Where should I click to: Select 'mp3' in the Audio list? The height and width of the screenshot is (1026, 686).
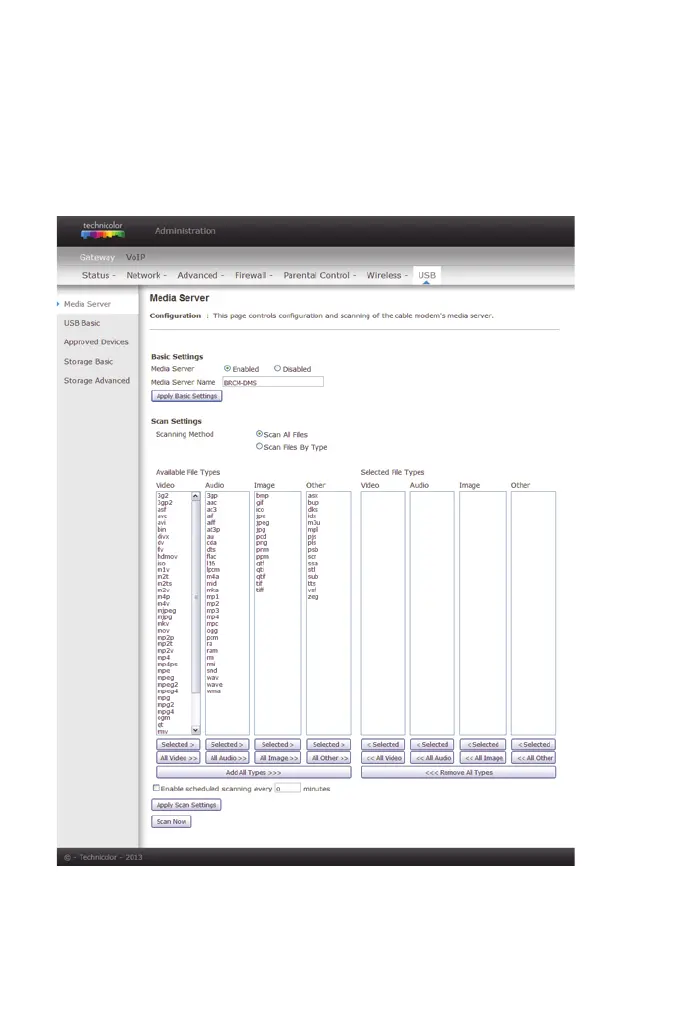pyautogui.click(x=213, y=610)
